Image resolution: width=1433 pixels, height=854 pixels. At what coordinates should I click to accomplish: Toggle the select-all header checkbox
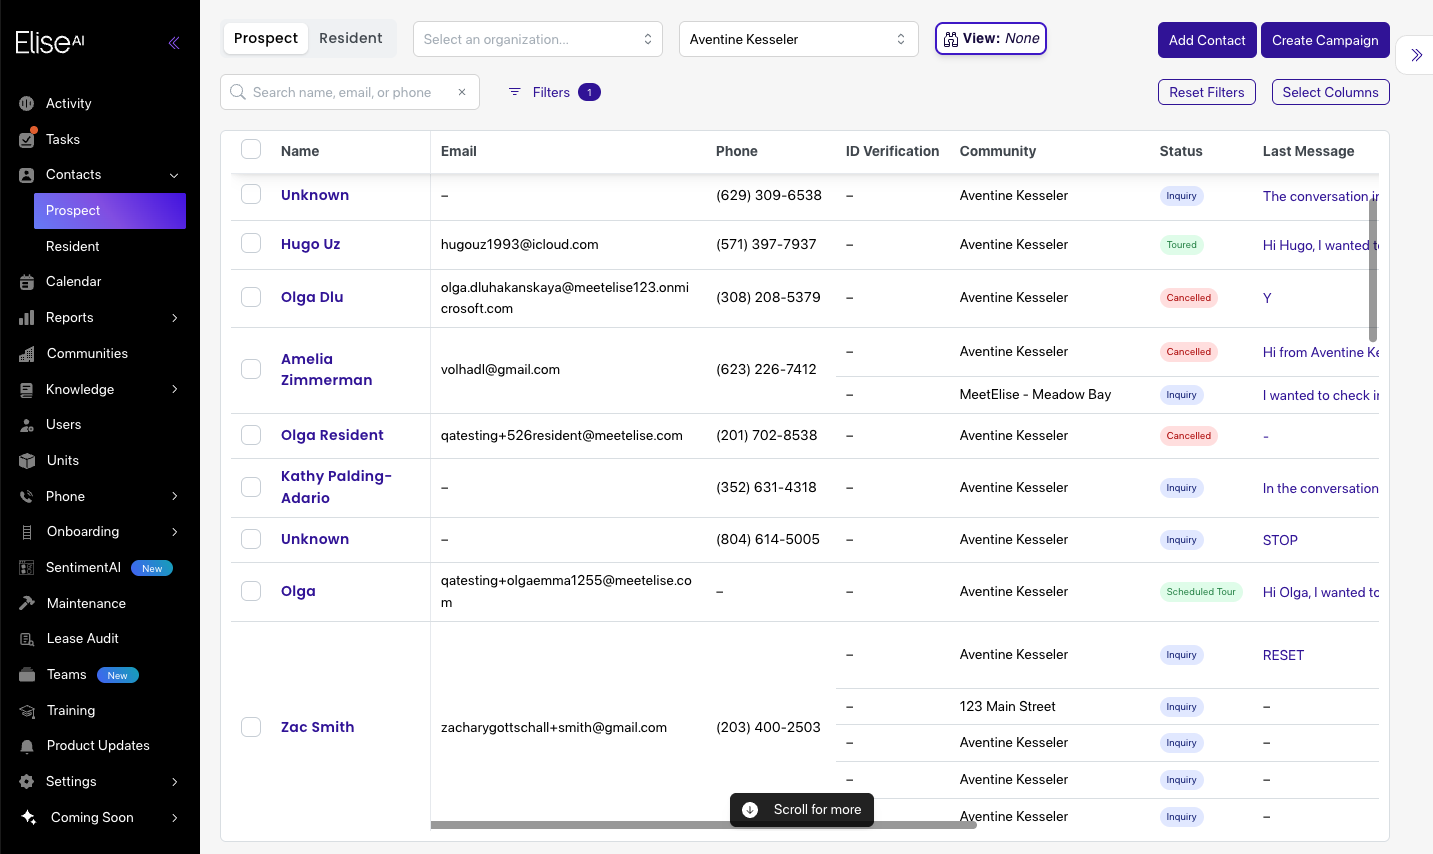click(x=251, y=149)
